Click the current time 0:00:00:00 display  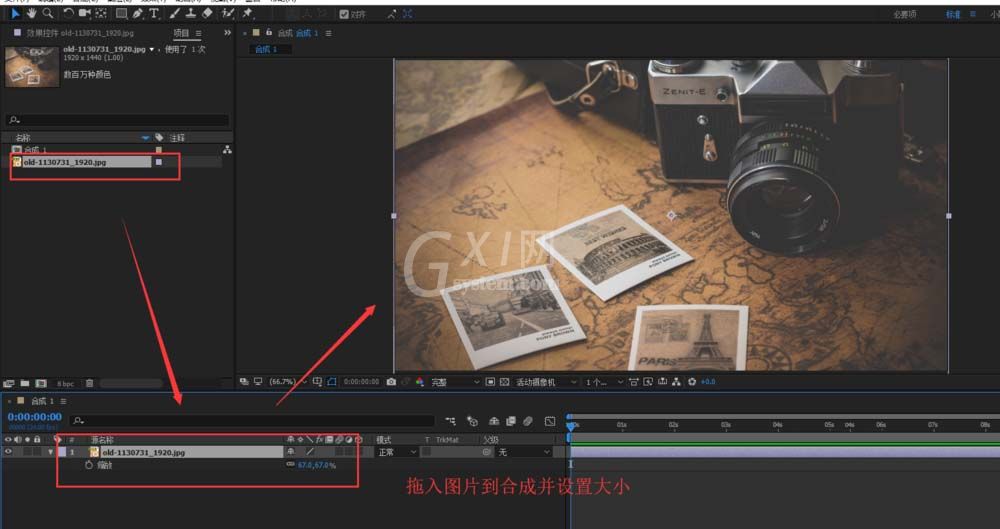34,417
